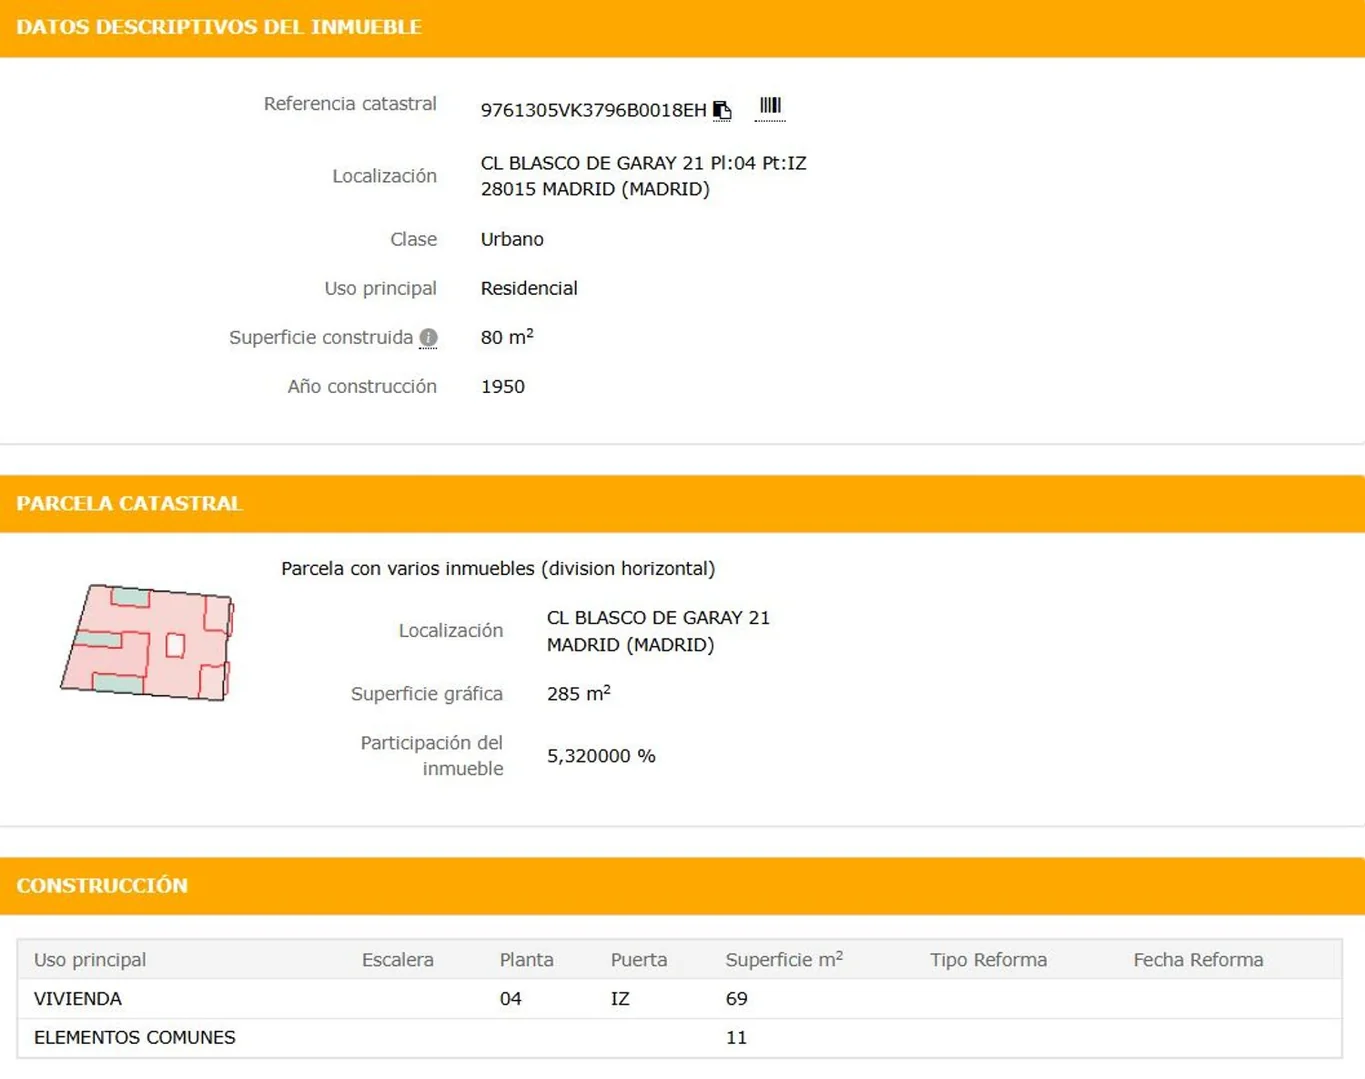Click surface 11 in ELEMENTOS COMUNES row

pyautogui.click(x=736, y=1038)
